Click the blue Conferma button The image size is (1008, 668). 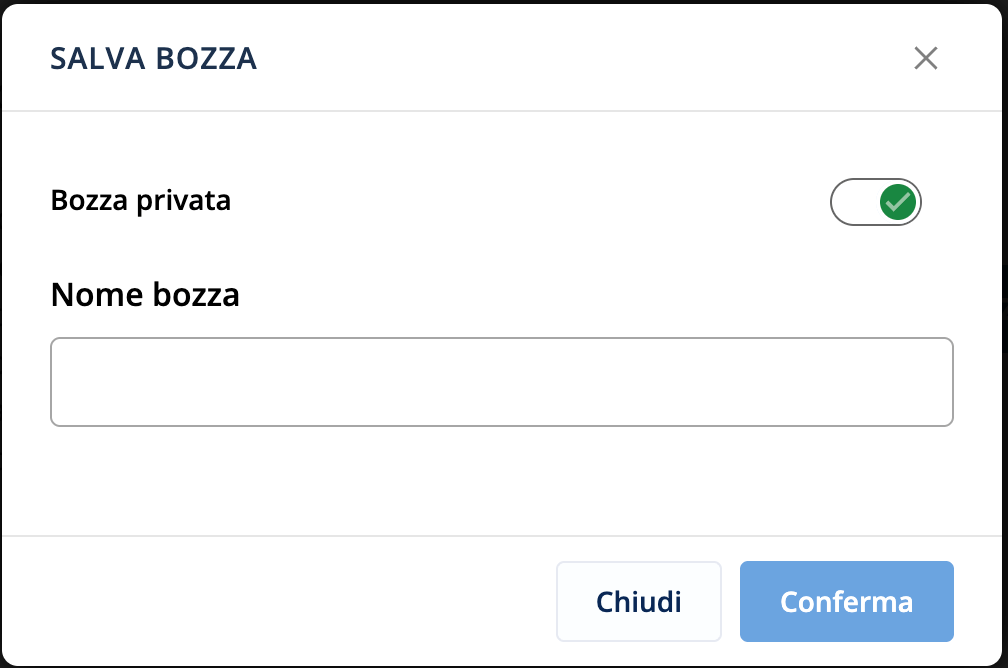[x=846, y=601]
